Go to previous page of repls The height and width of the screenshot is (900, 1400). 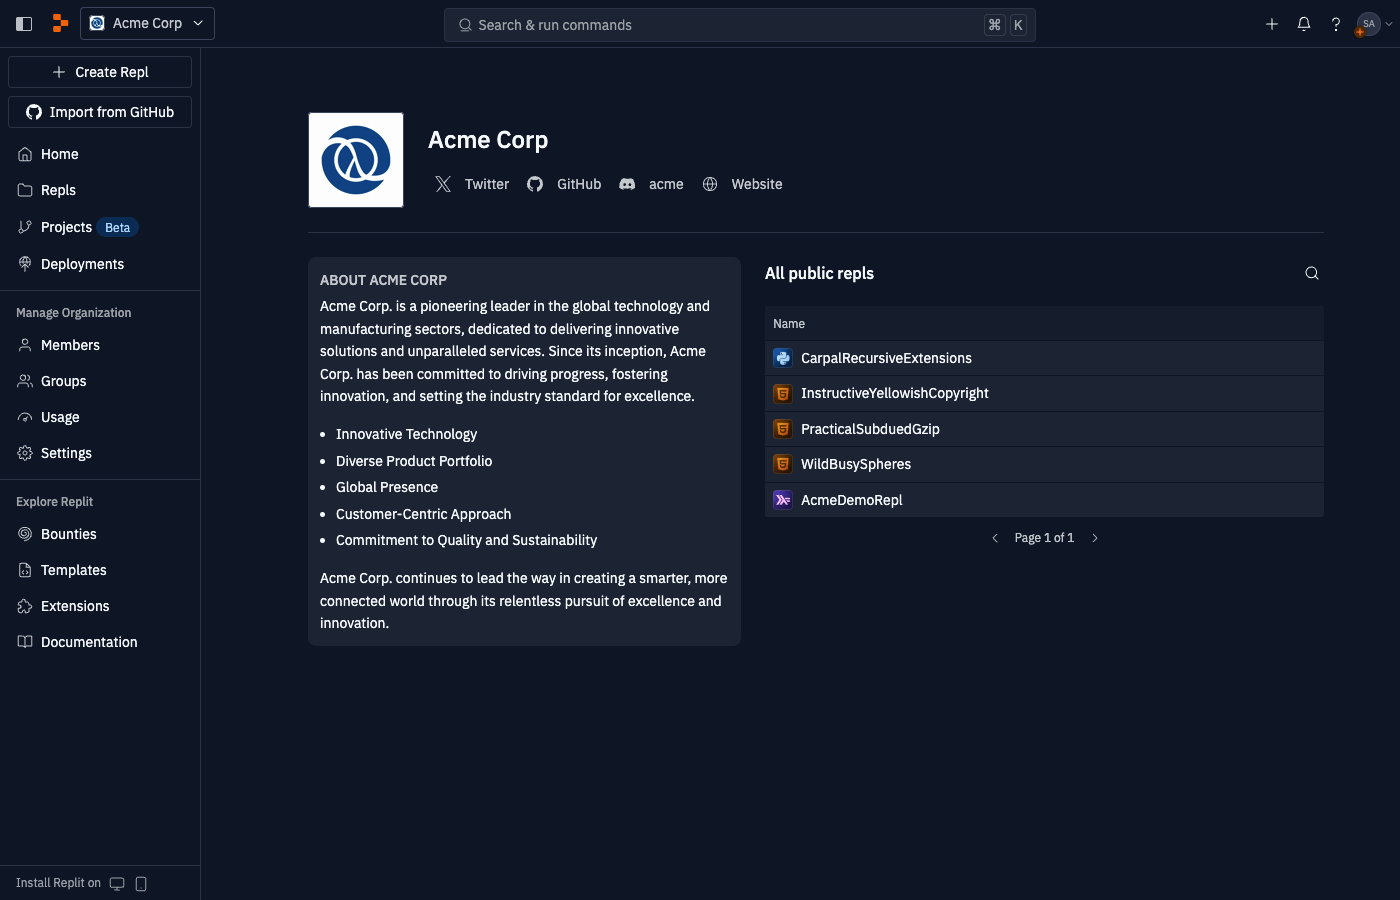click(x=995, y=538)
